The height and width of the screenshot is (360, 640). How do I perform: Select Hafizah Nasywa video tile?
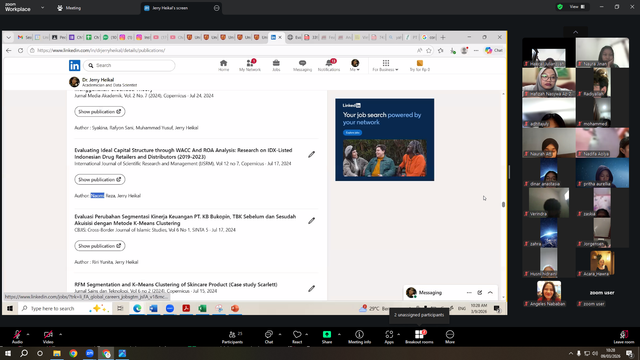(549, 82)
